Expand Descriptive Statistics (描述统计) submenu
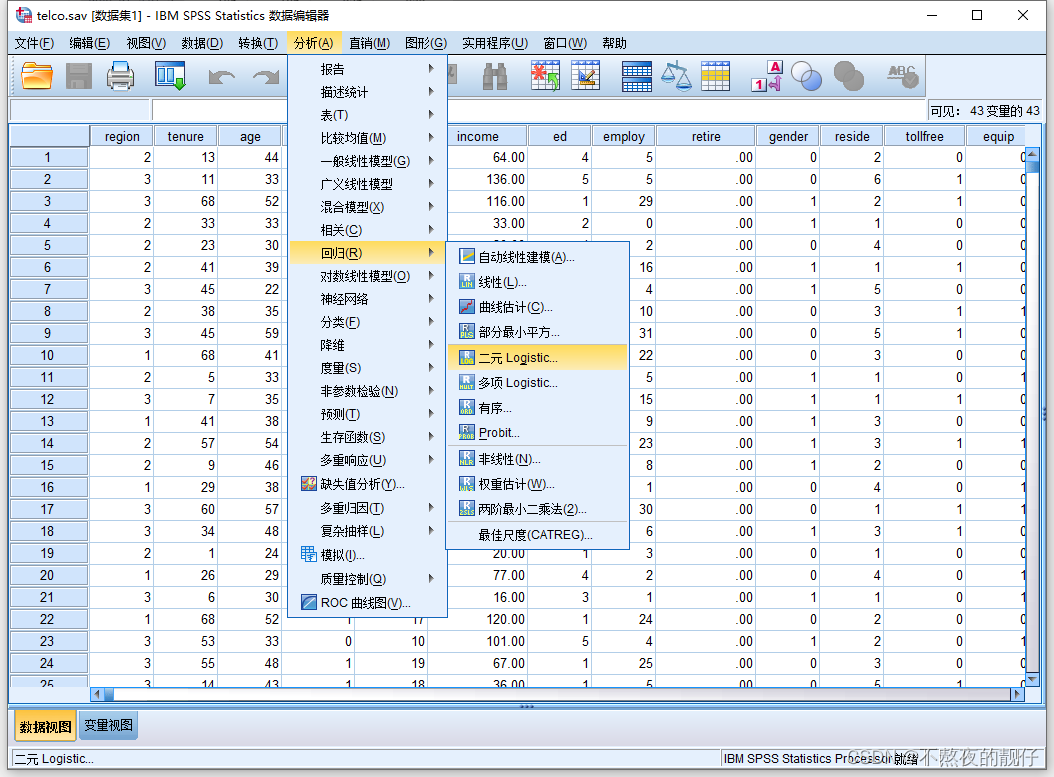Screen dimensions: 1054x777 point(367,91)
